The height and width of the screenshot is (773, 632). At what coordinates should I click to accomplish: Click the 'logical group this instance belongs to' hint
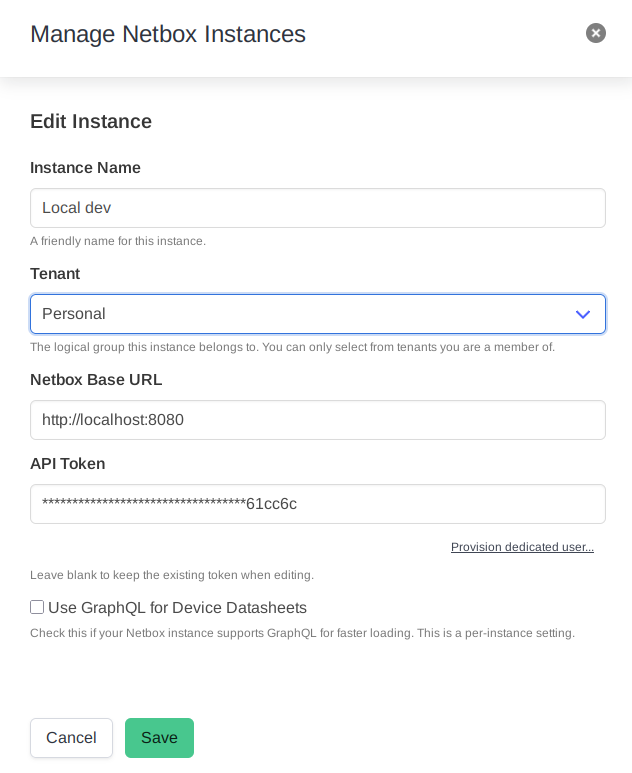click(x=292, y=347)
